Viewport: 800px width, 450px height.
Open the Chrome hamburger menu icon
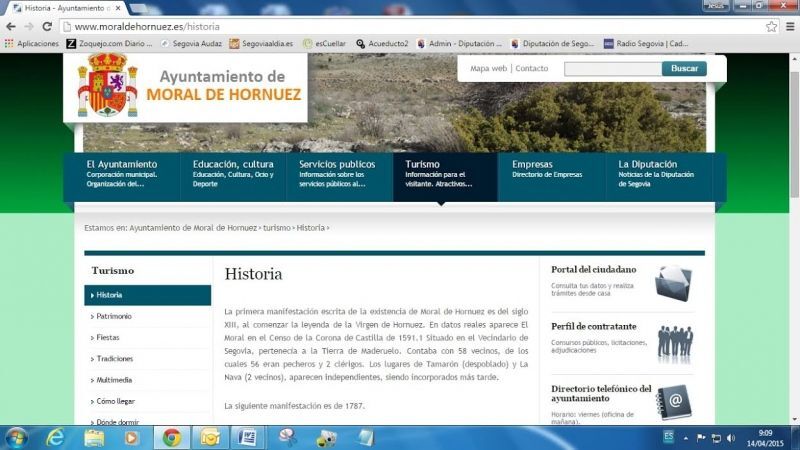click(x=789, y=26)
